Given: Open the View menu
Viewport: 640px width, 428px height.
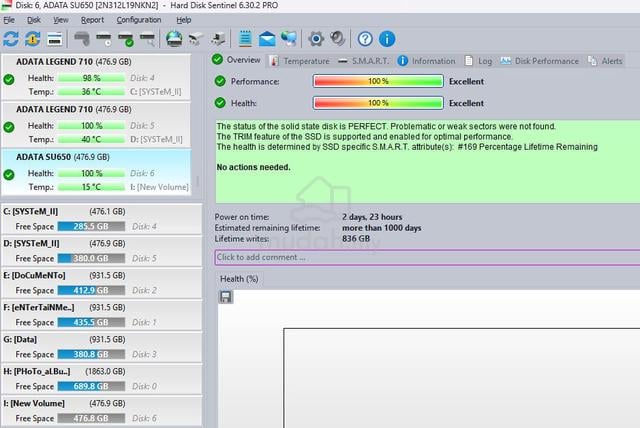Looking at the screenshot, I should tap(60, 20).
